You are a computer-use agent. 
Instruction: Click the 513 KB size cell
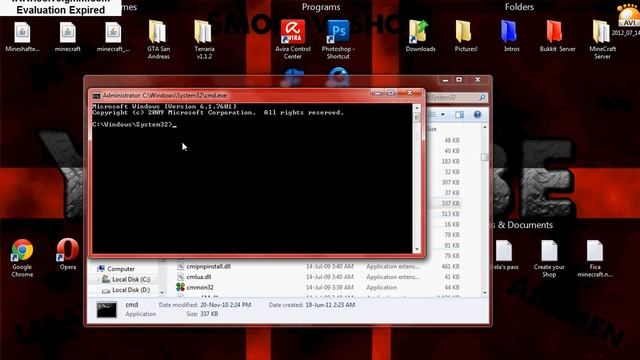[451, 214]
